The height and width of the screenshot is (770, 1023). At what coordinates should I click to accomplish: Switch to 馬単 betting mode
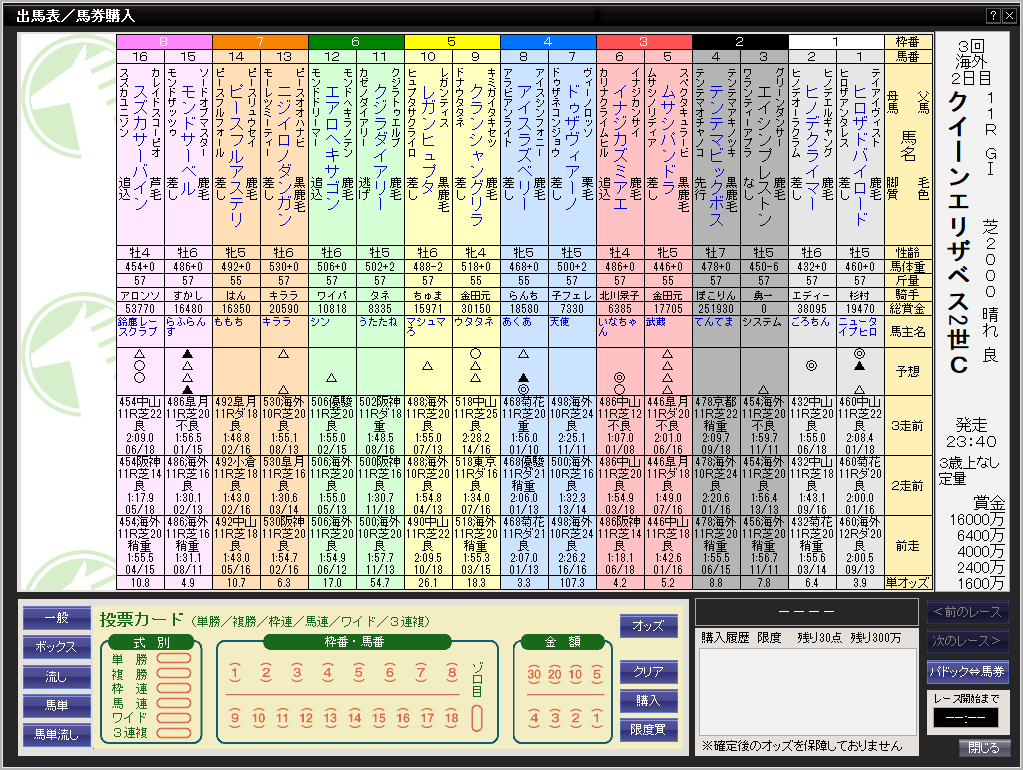(x=57, y=705)
